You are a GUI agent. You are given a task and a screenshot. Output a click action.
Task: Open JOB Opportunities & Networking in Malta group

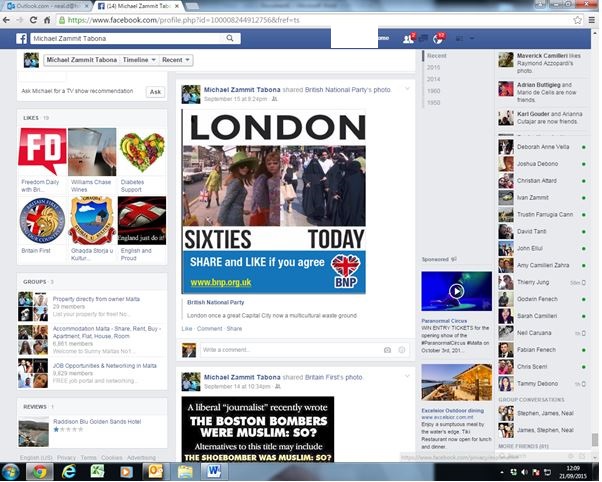point(104,366)
